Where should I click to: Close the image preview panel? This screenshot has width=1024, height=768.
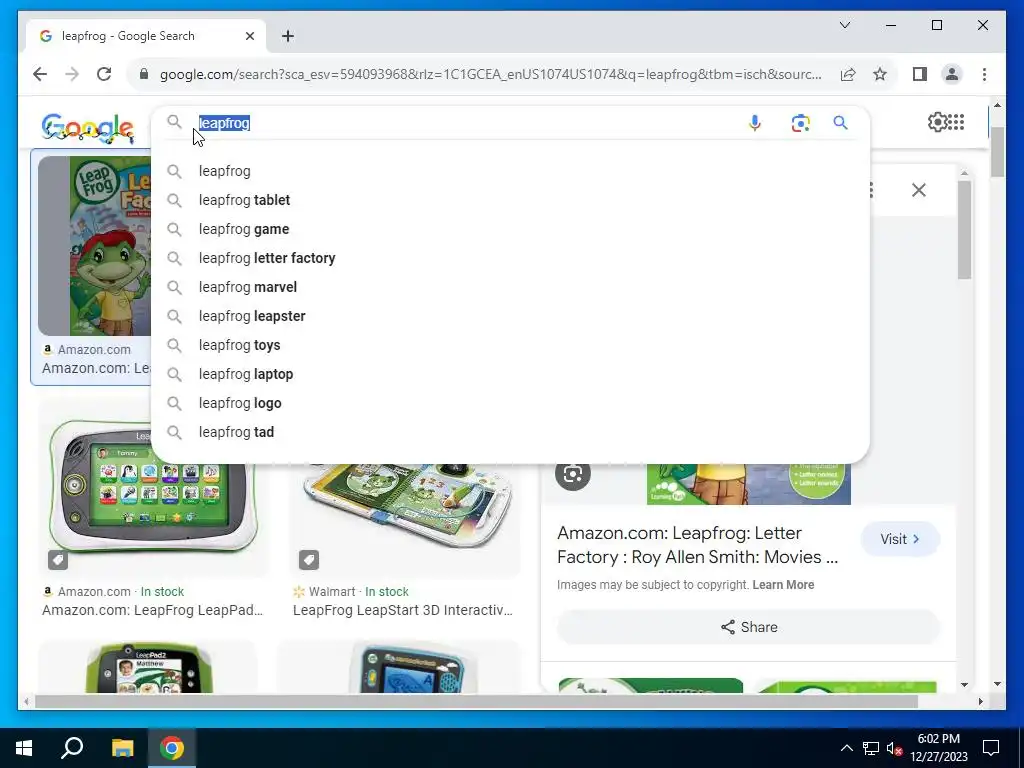(918, 190)
